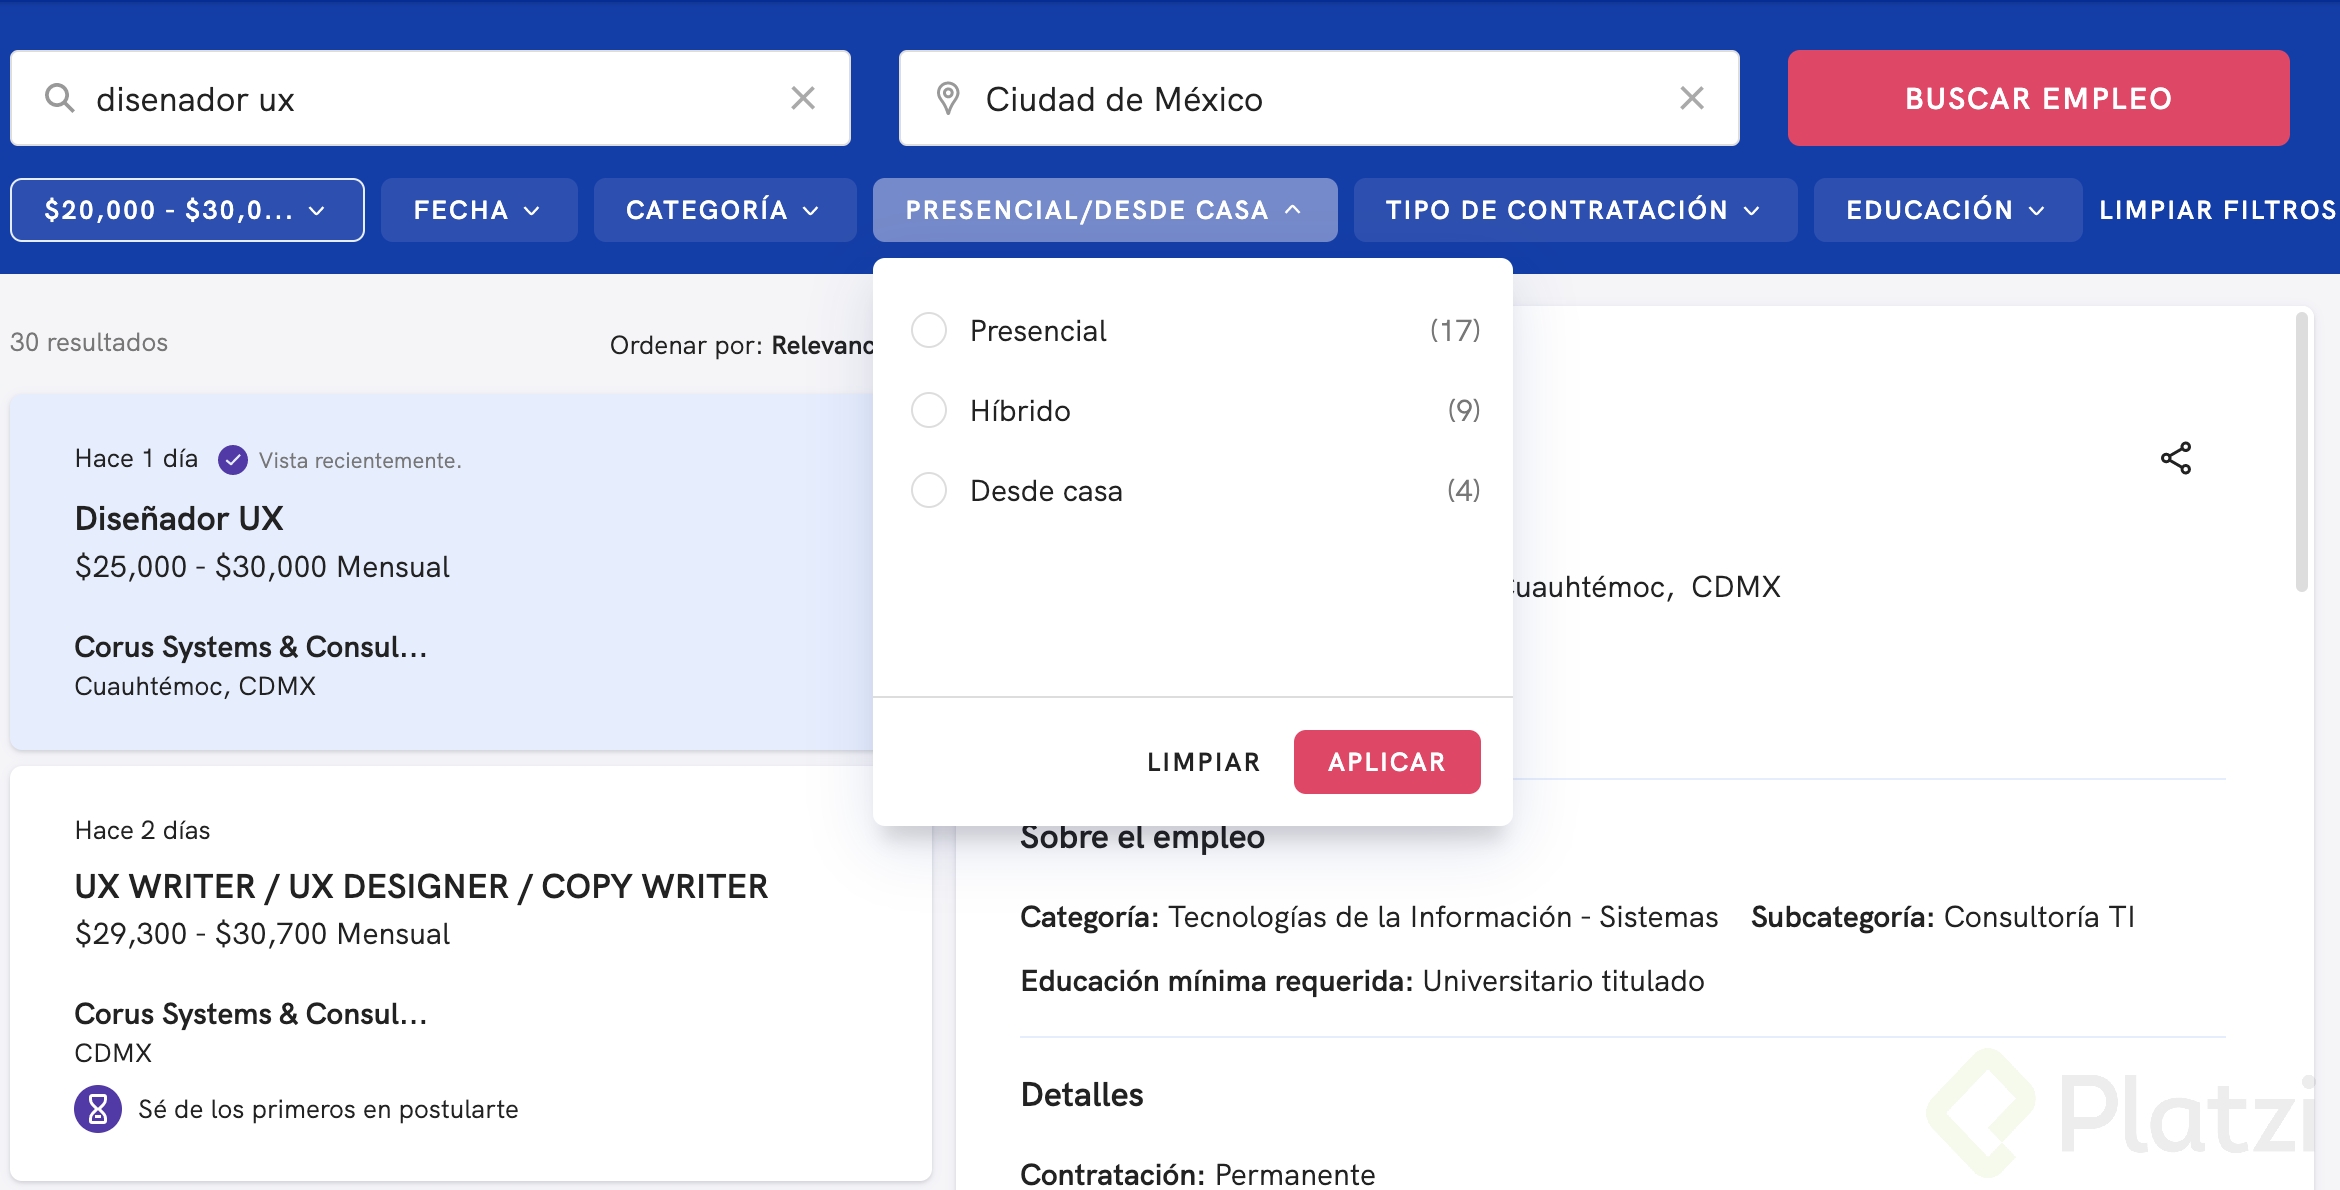Expand the Fecha filter dropdown

[478, 210]
